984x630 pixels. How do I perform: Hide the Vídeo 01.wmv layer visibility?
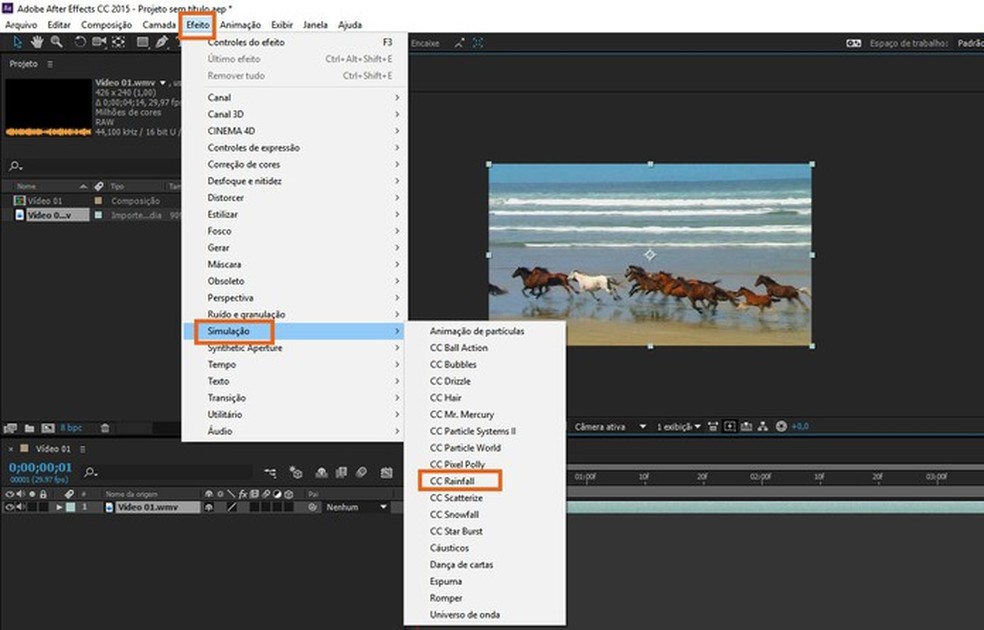coord(7,506)
